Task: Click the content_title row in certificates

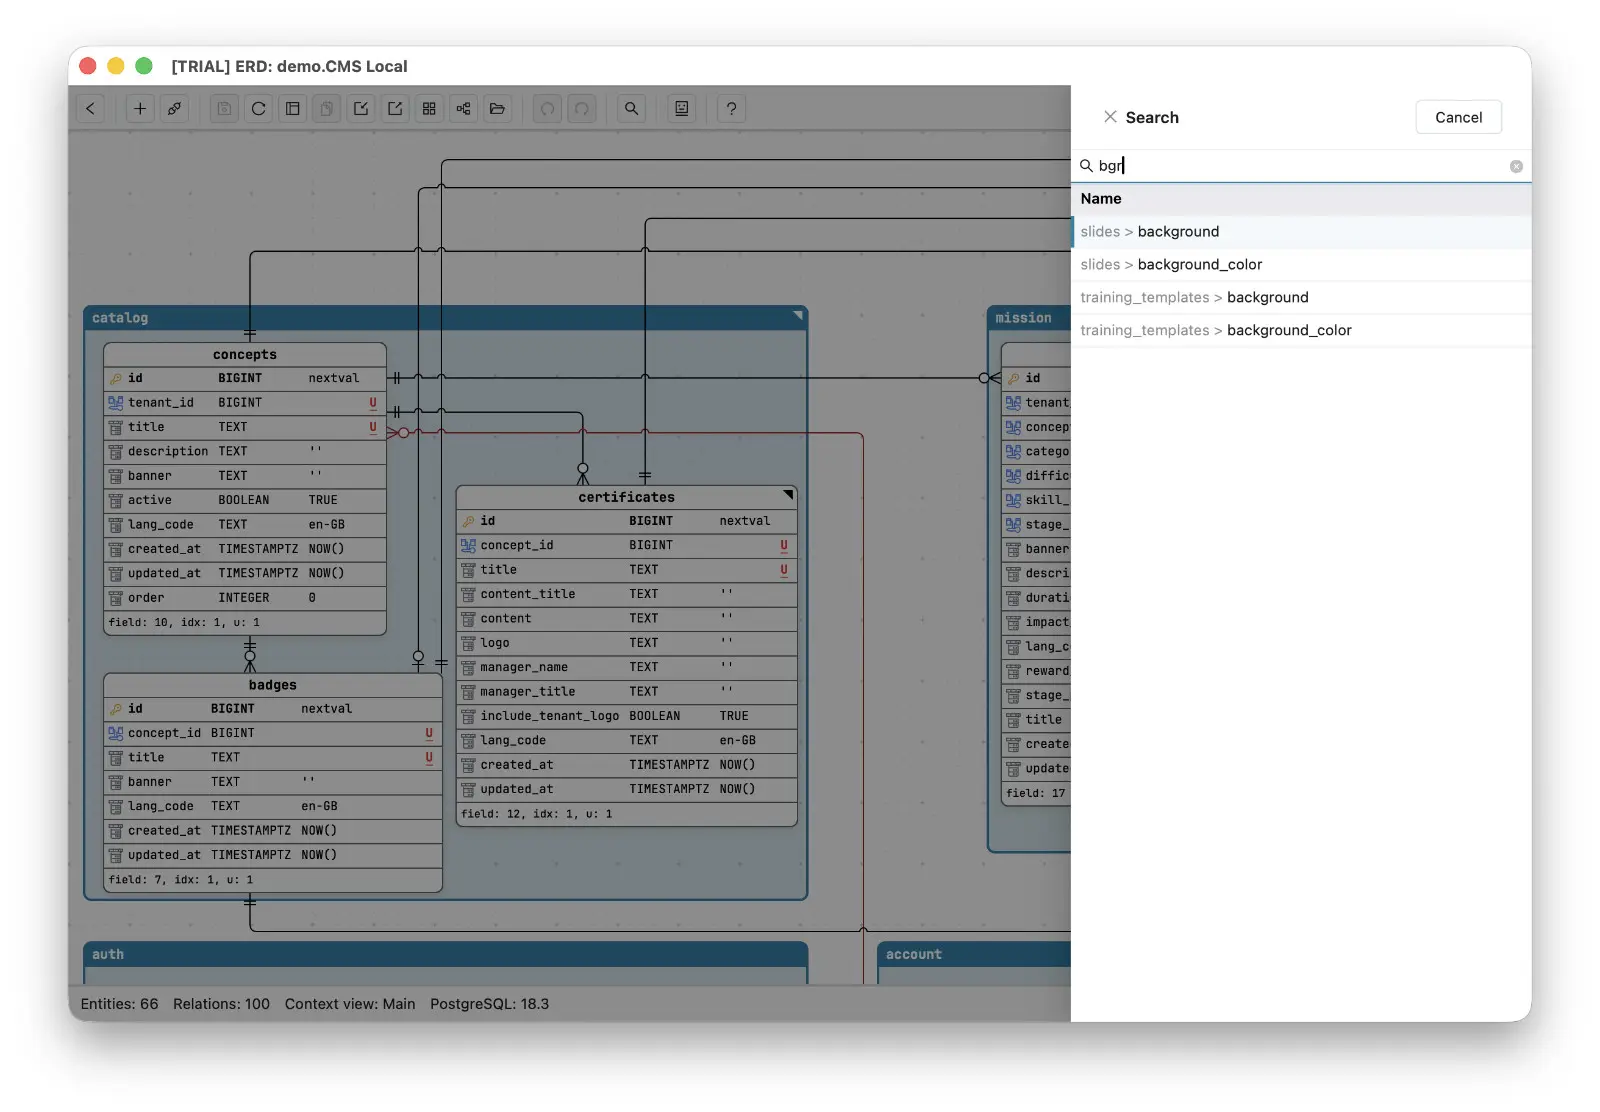Action: pos(627,595)
